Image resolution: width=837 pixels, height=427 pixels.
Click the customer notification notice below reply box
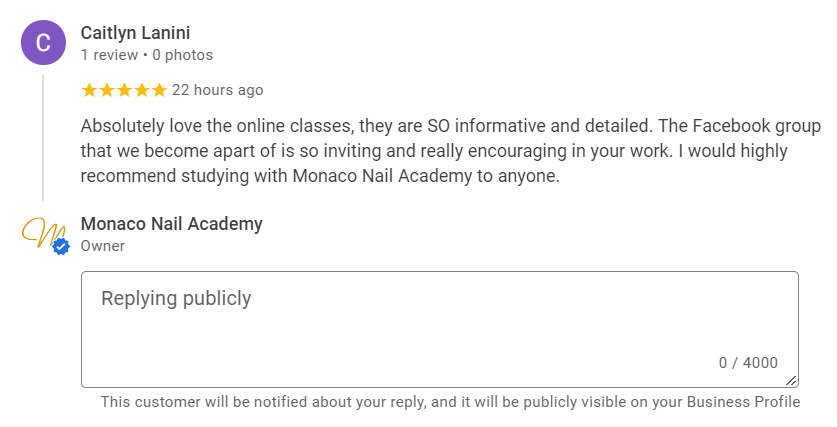click(x=450, y=402)
